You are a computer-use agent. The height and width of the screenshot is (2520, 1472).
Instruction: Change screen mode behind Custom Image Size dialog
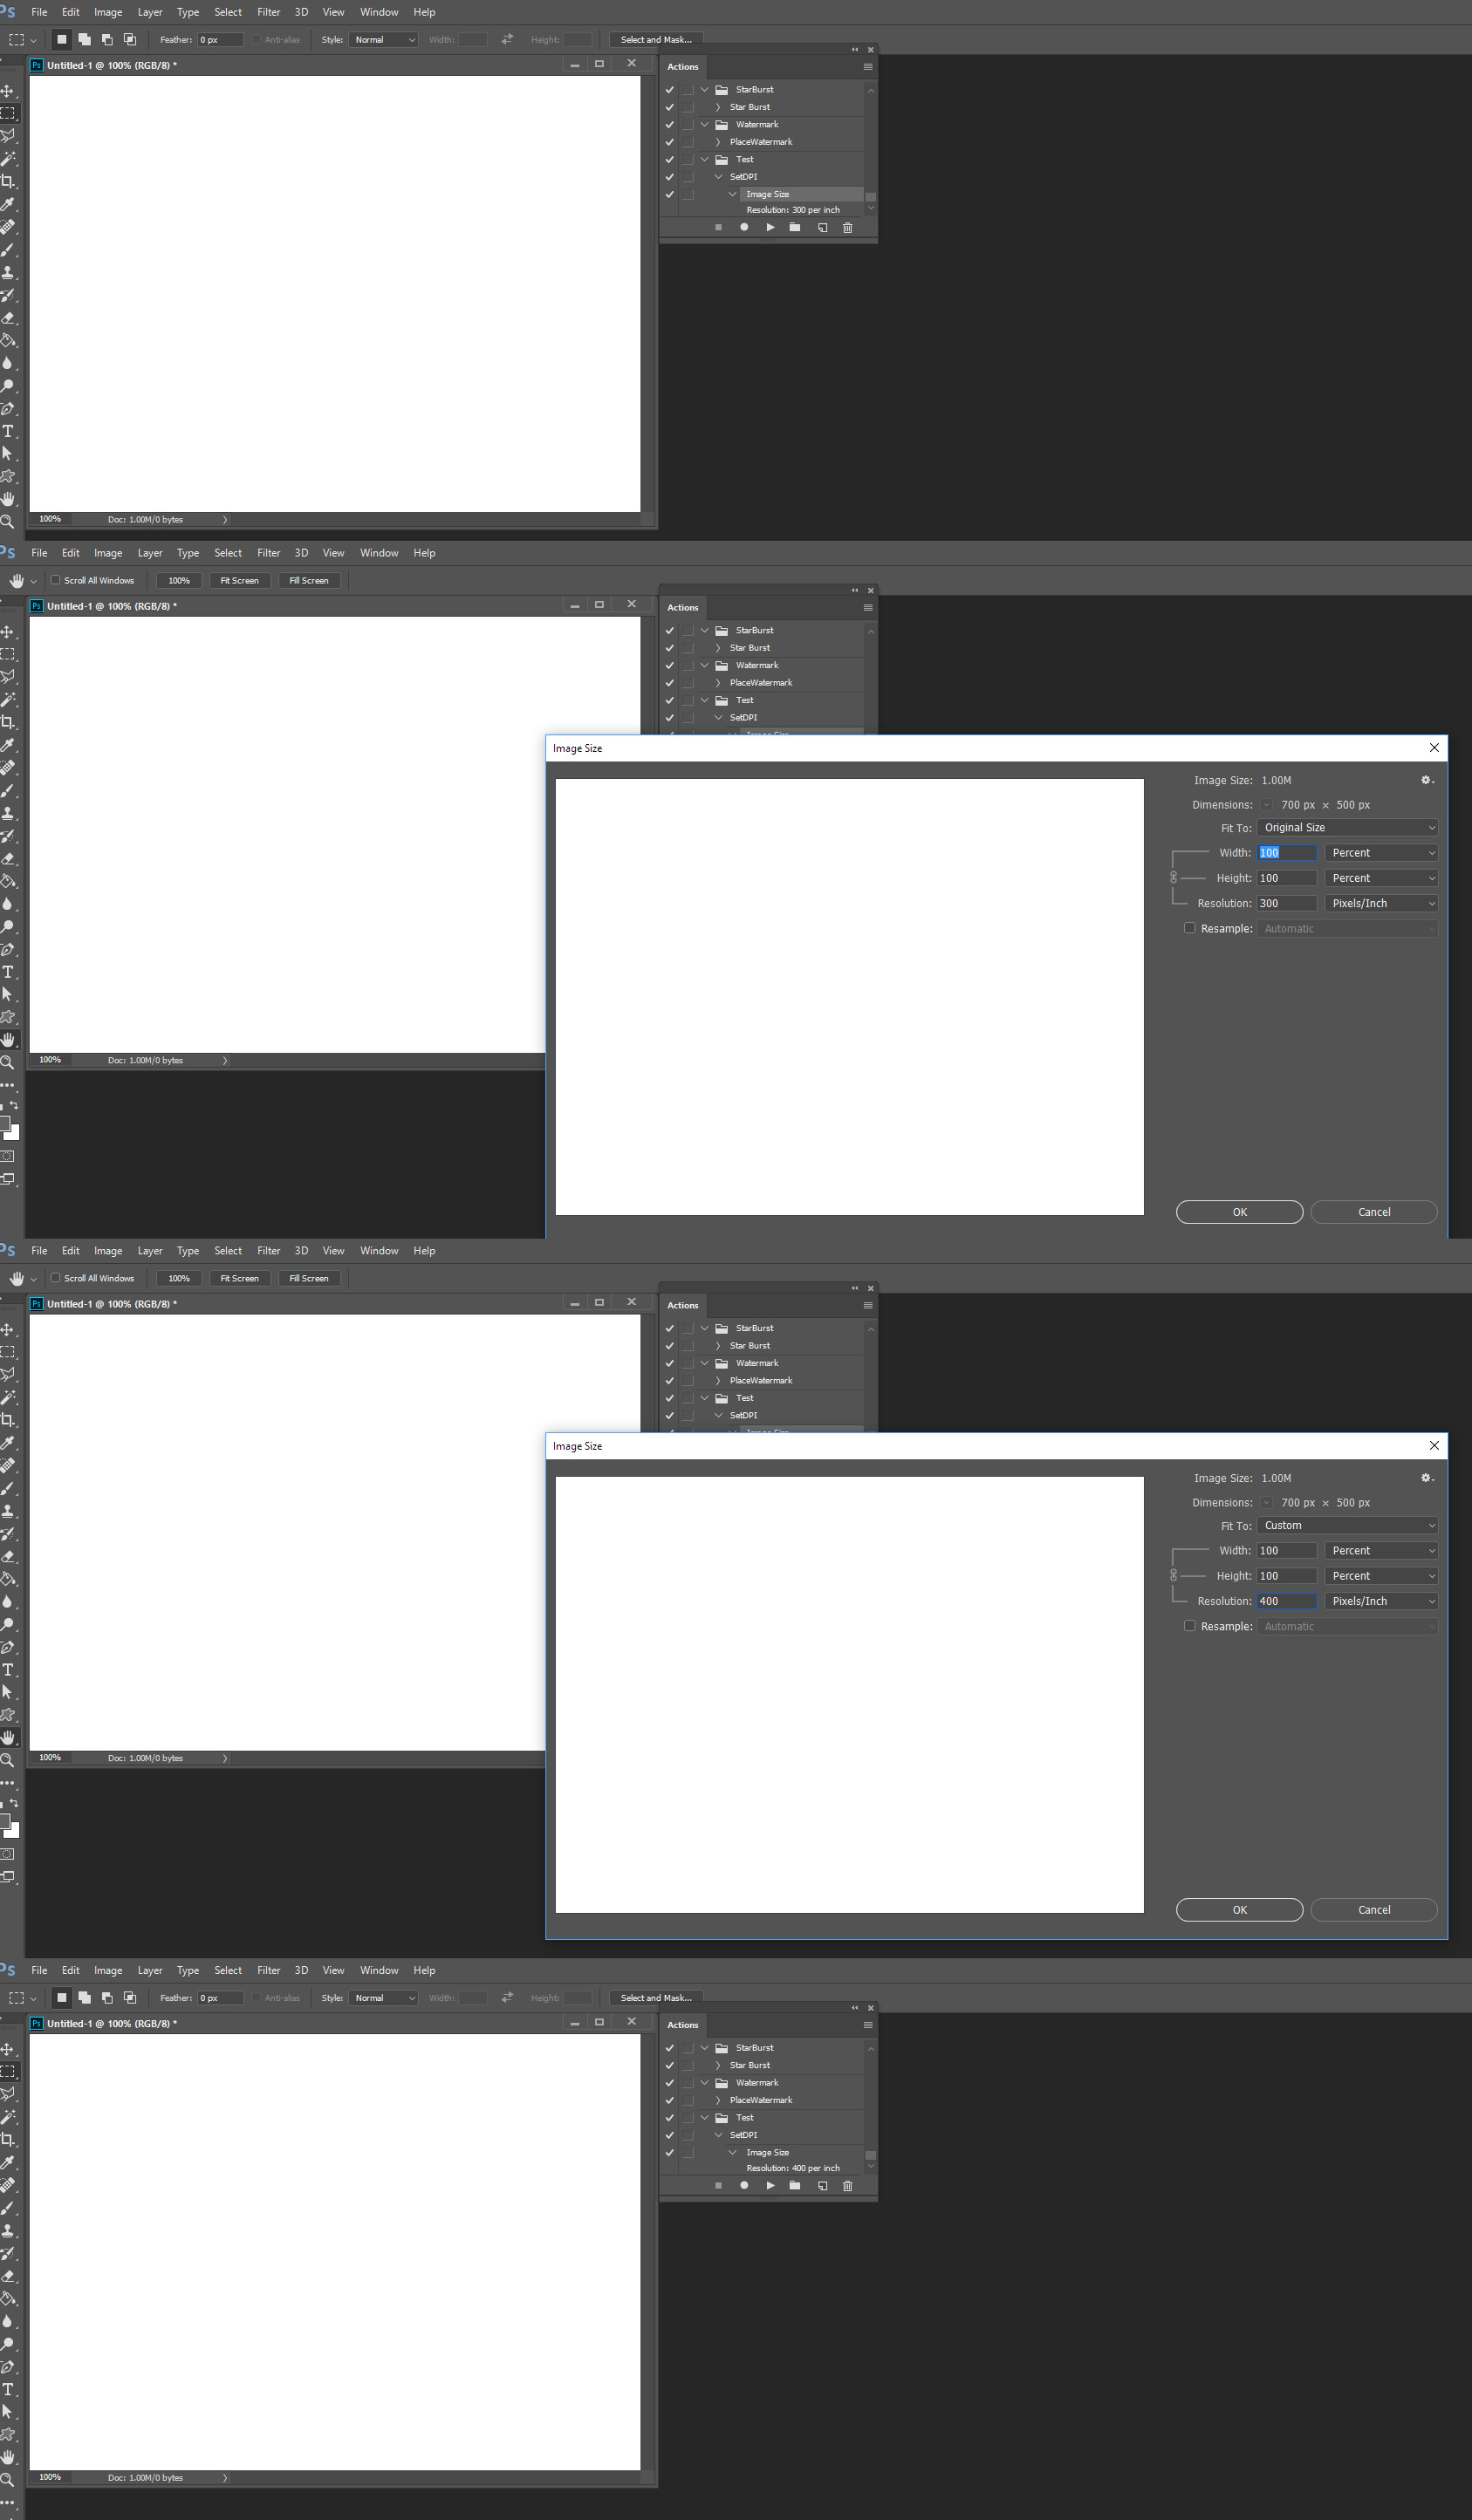pos(8,1877)
